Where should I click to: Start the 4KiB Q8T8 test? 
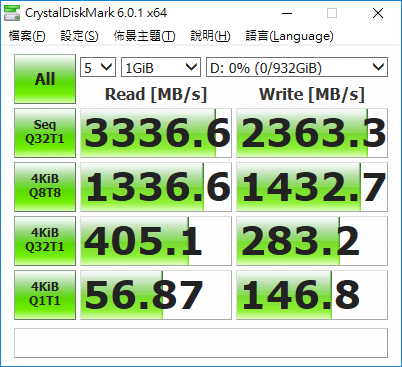(45, 187)
